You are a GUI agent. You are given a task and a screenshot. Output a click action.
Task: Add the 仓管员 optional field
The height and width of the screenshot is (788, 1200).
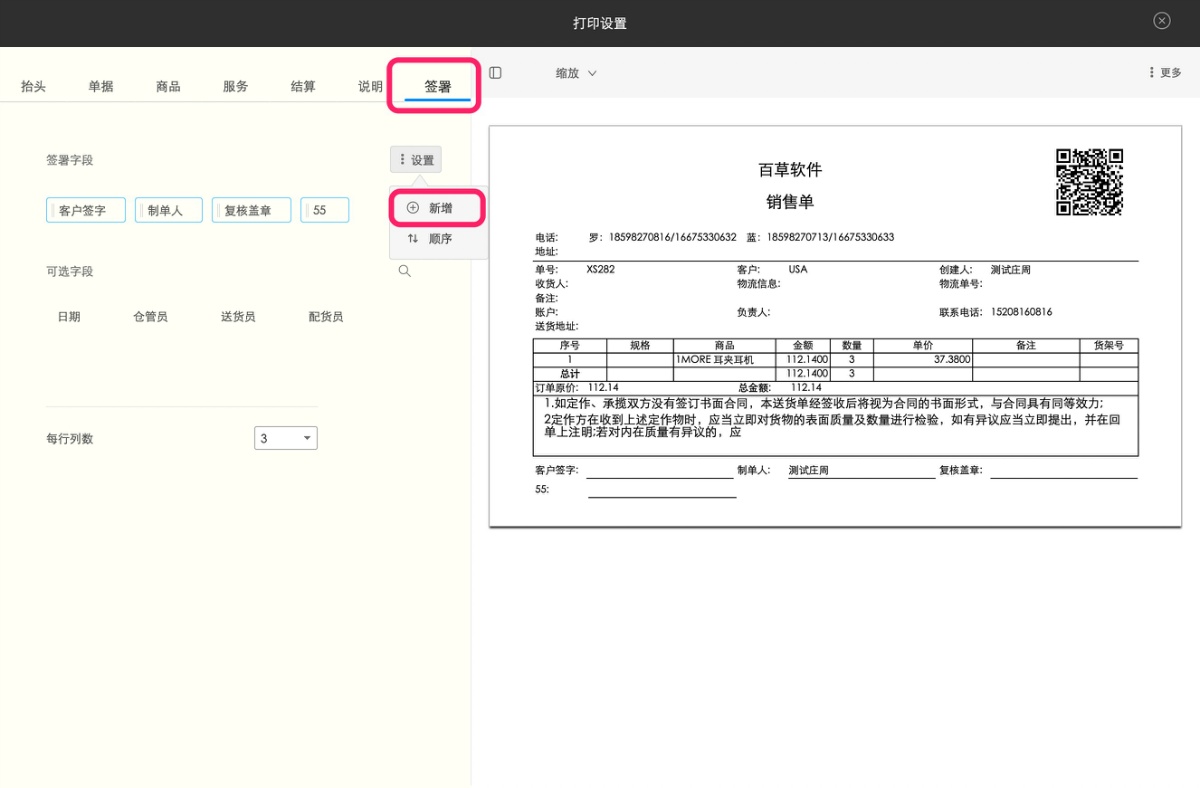[x=150, y=317]
